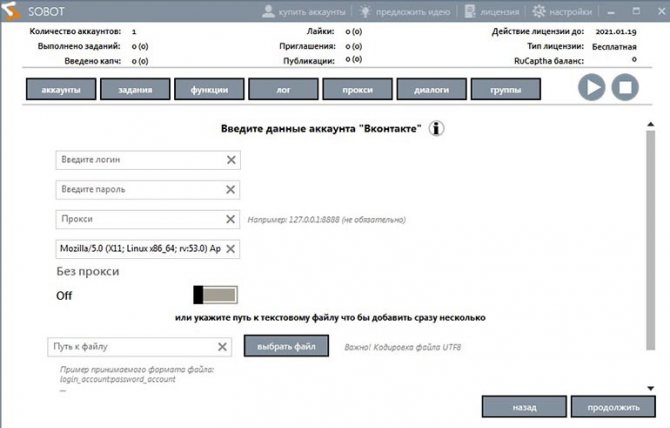Click the Например: 127.0.0.1:8888 hint text

pyautogui.click(x=326, y=220)
